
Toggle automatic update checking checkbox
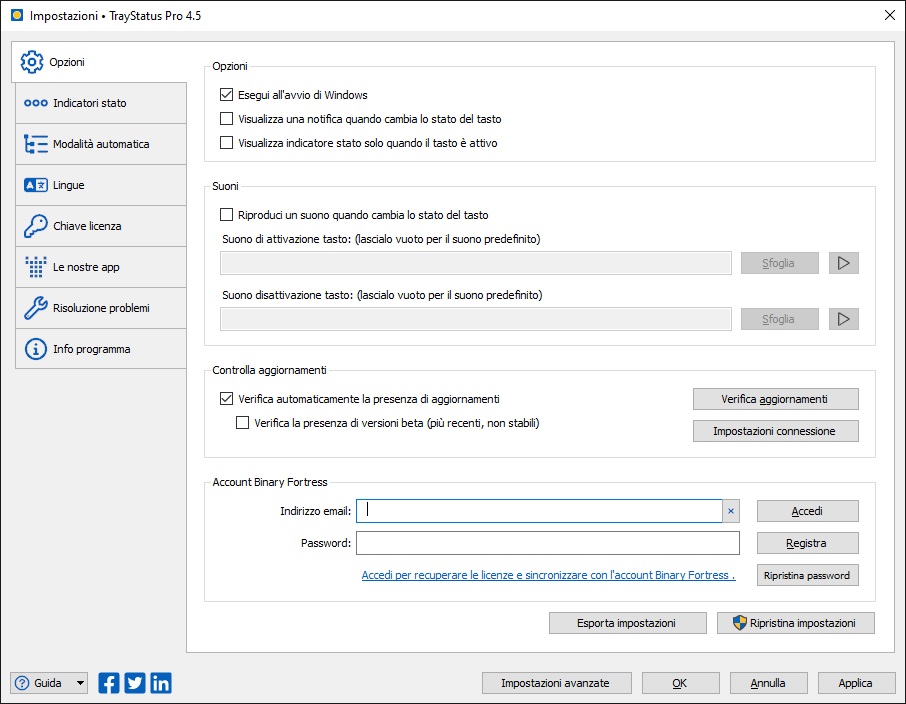(x=226, y=399)
